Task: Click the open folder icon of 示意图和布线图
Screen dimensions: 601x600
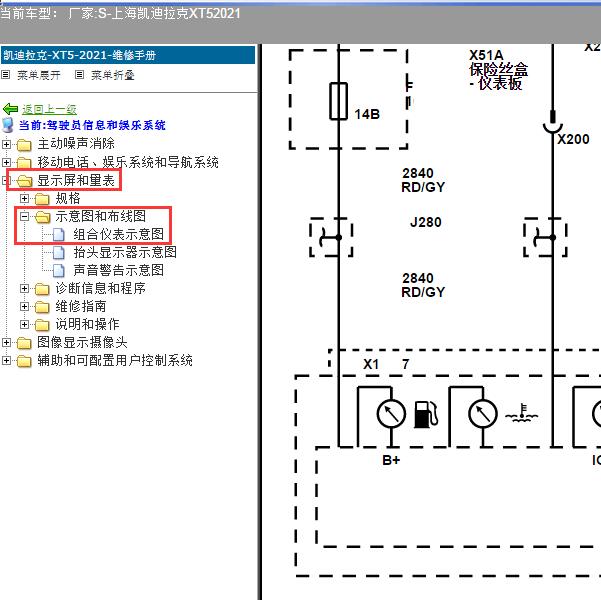Action: click(x=43, y=217)
